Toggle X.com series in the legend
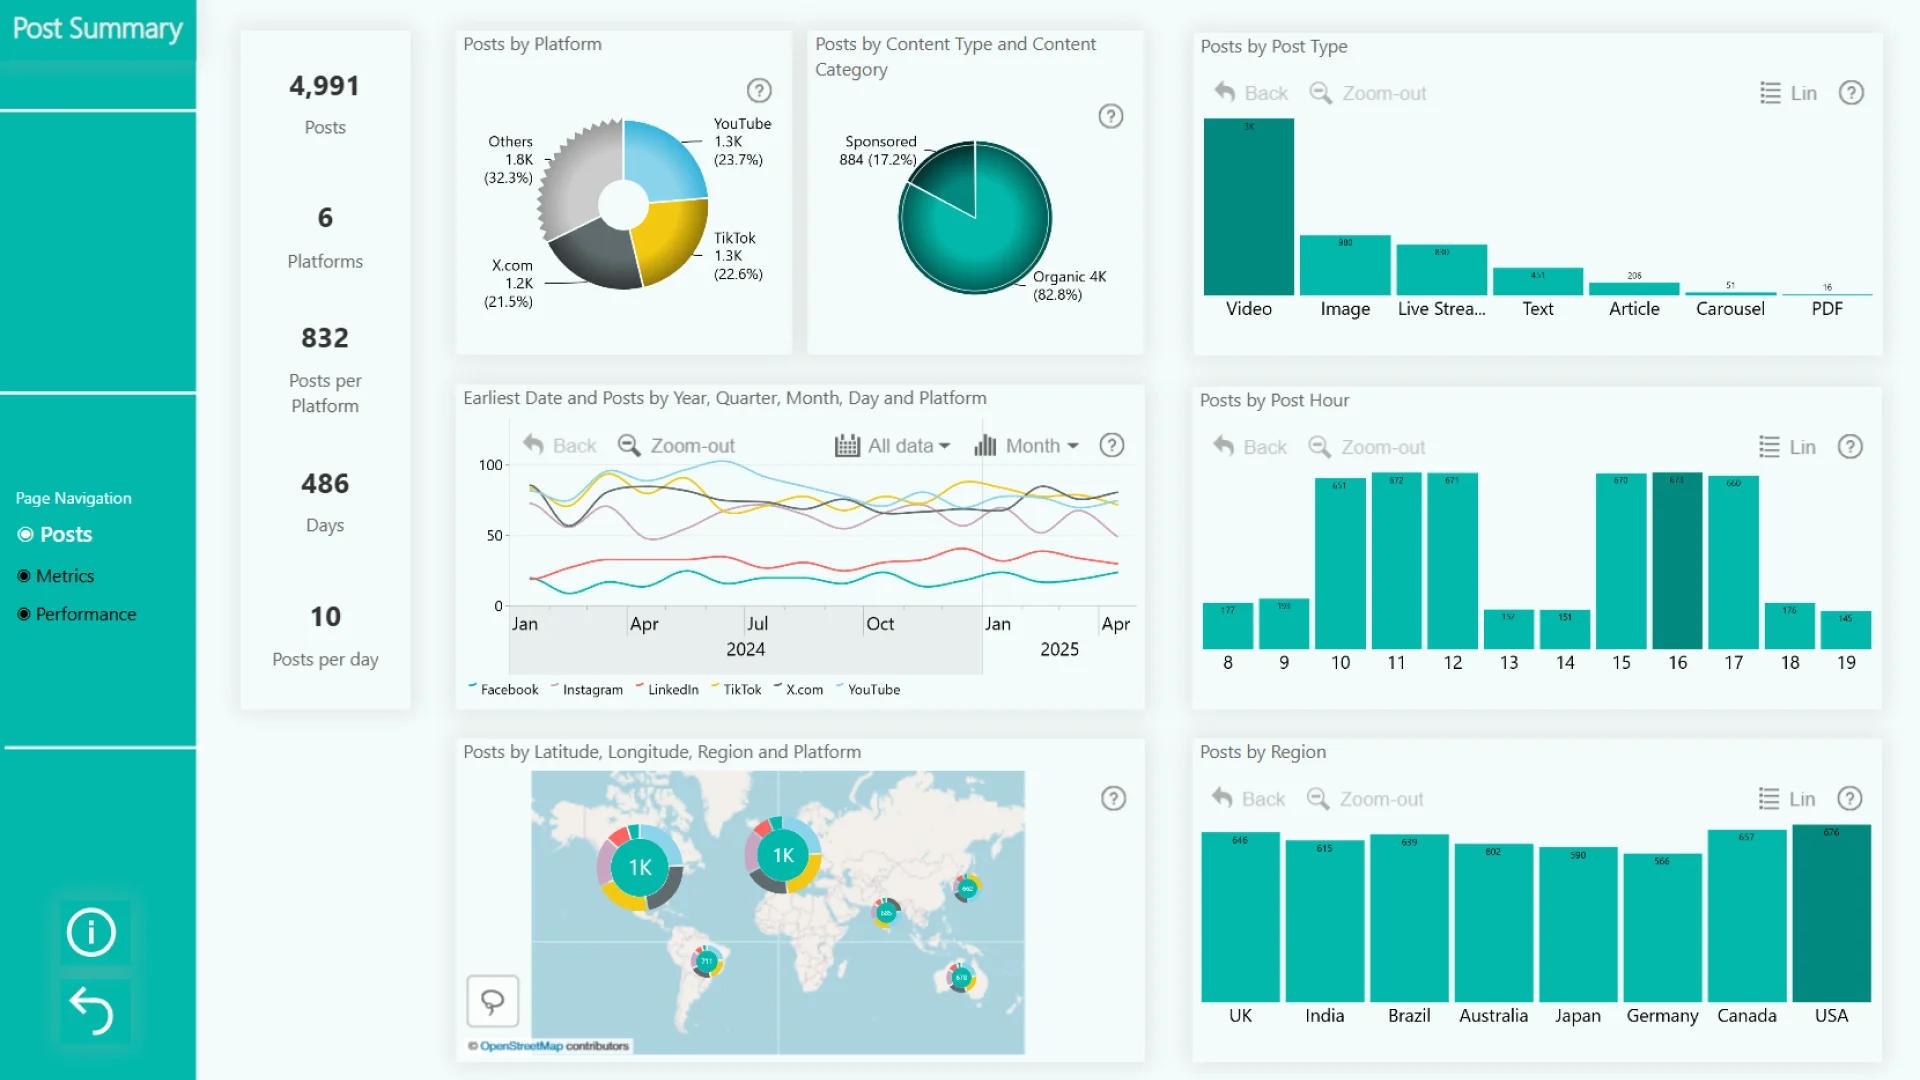This screenshot has height=1080, width=1920. pyautogui.click(x=798, y=689)
